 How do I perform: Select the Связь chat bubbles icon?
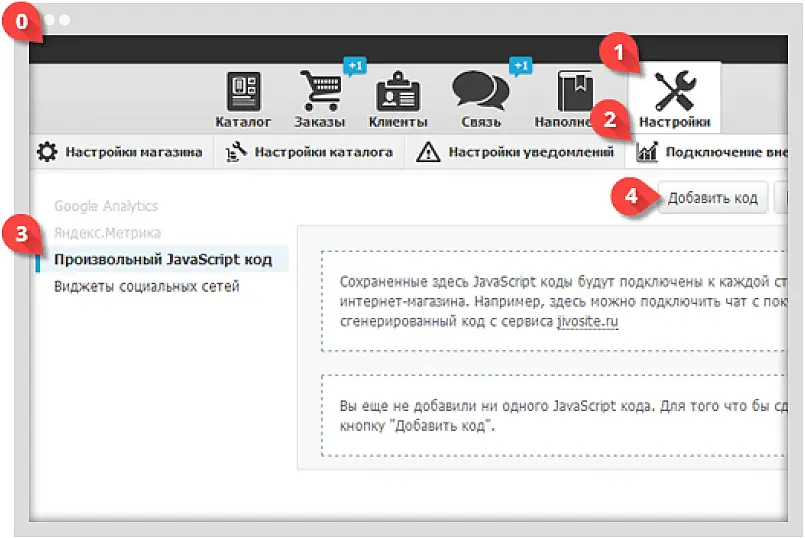coord(474,92)
